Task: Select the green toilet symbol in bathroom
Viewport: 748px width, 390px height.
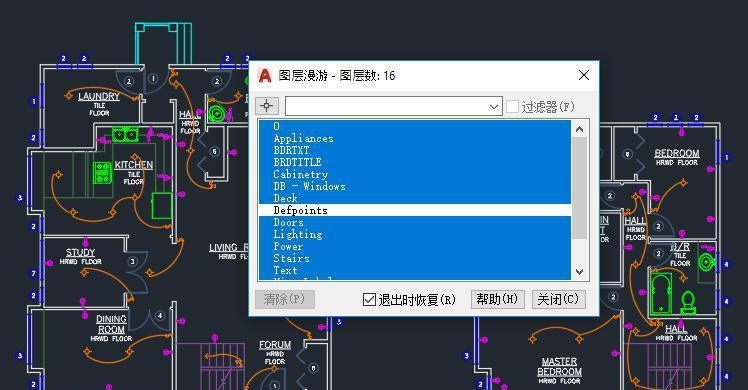Action: click(688, 303)
